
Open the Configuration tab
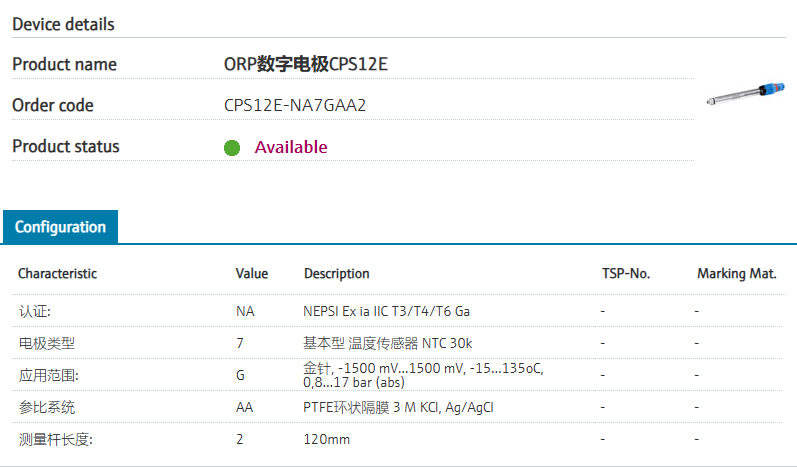click(60, 227)
